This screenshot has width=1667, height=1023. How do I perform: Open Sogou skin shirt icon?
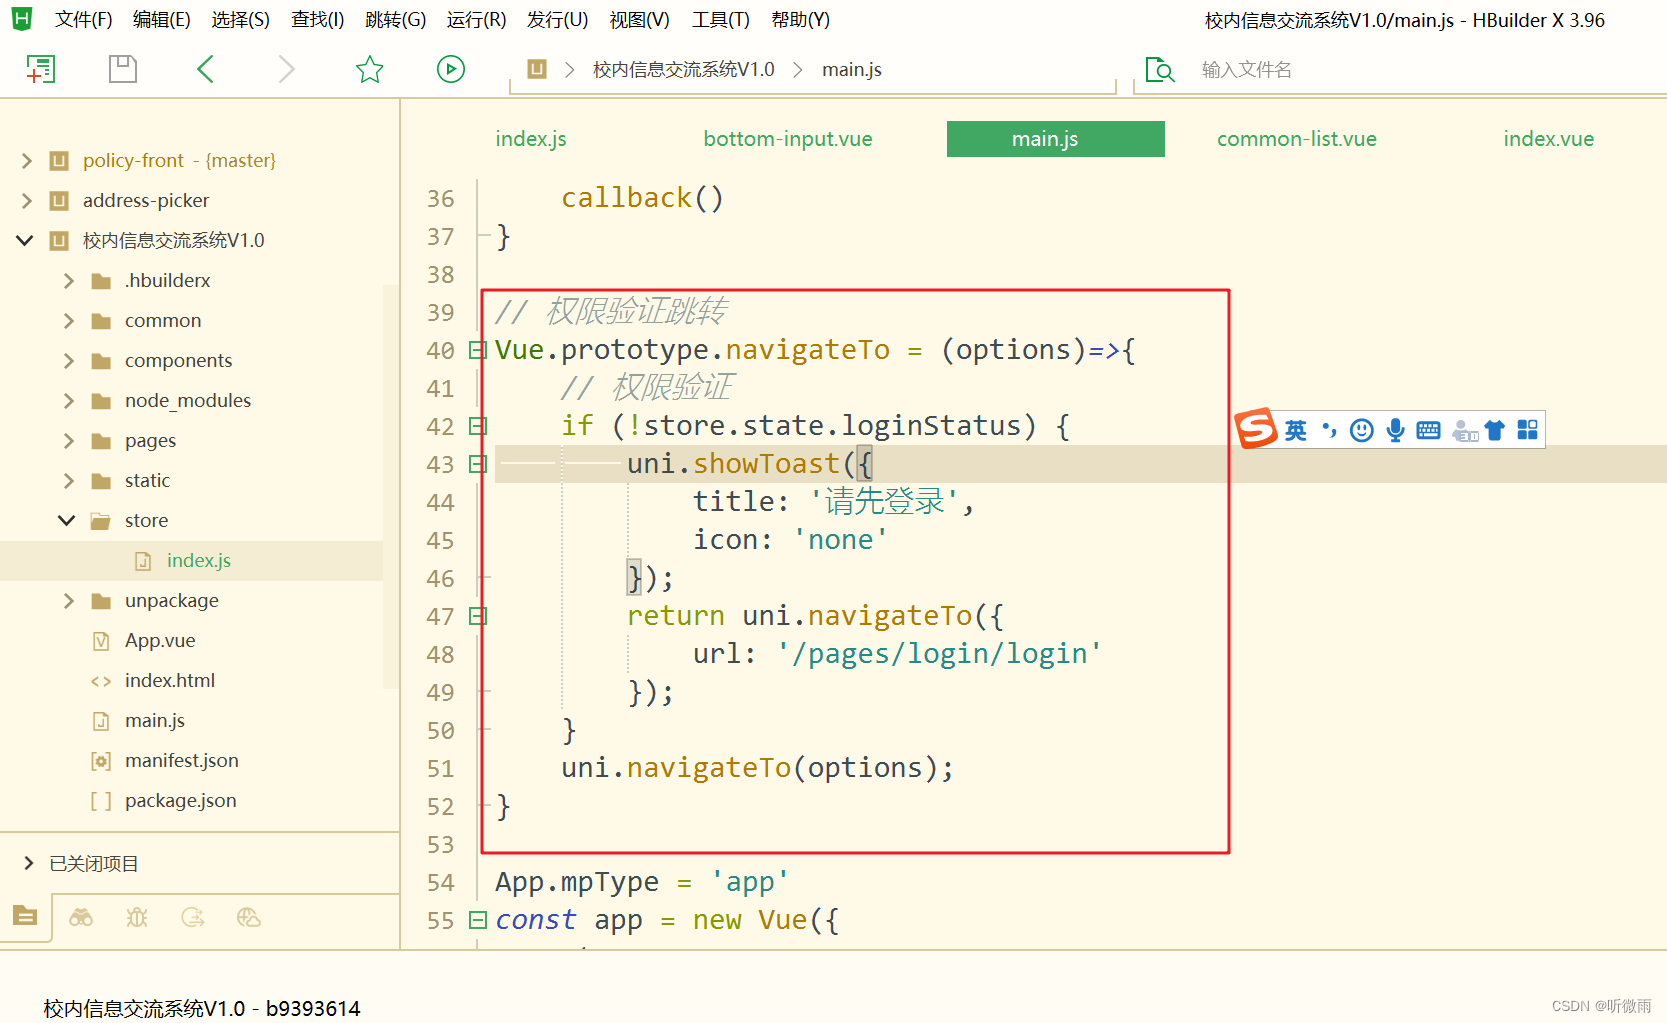tap(1495, 430)
